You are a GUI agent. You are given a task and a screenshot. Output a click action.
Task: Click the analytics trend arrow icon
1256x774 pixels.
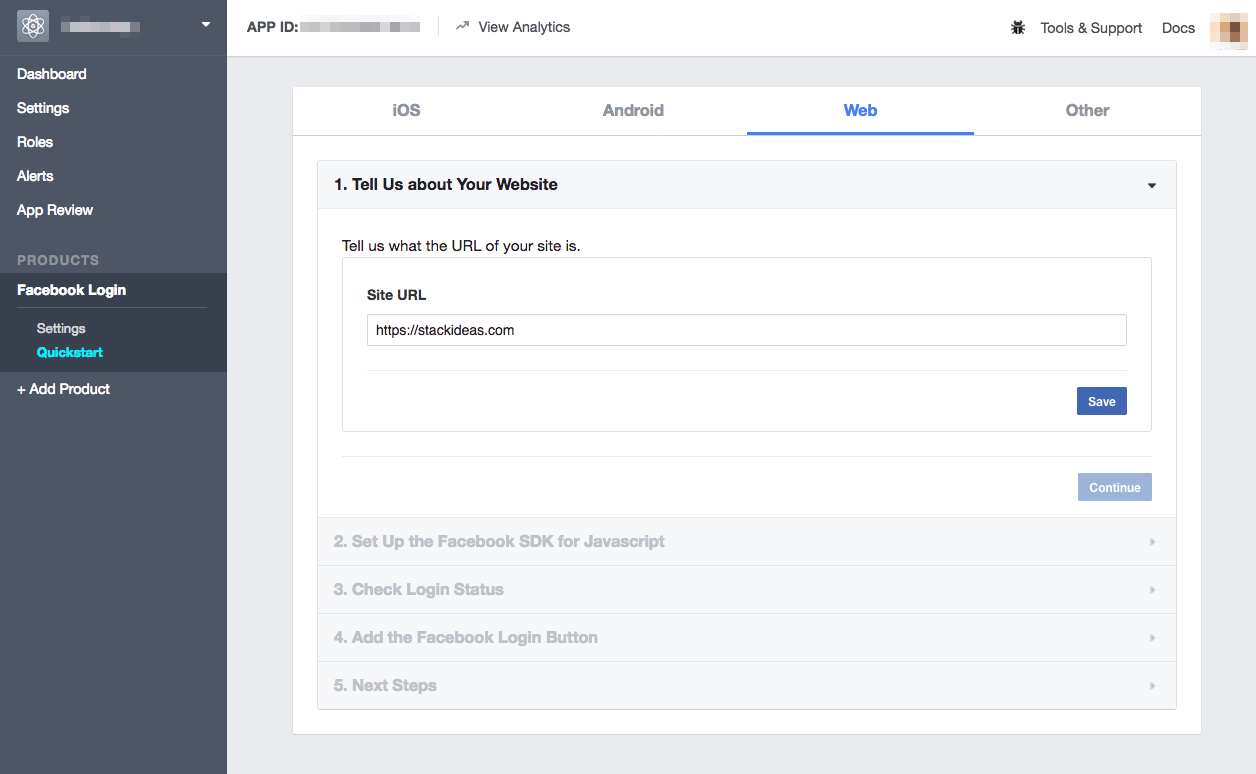pyautogui.click(x=462, y=27)
